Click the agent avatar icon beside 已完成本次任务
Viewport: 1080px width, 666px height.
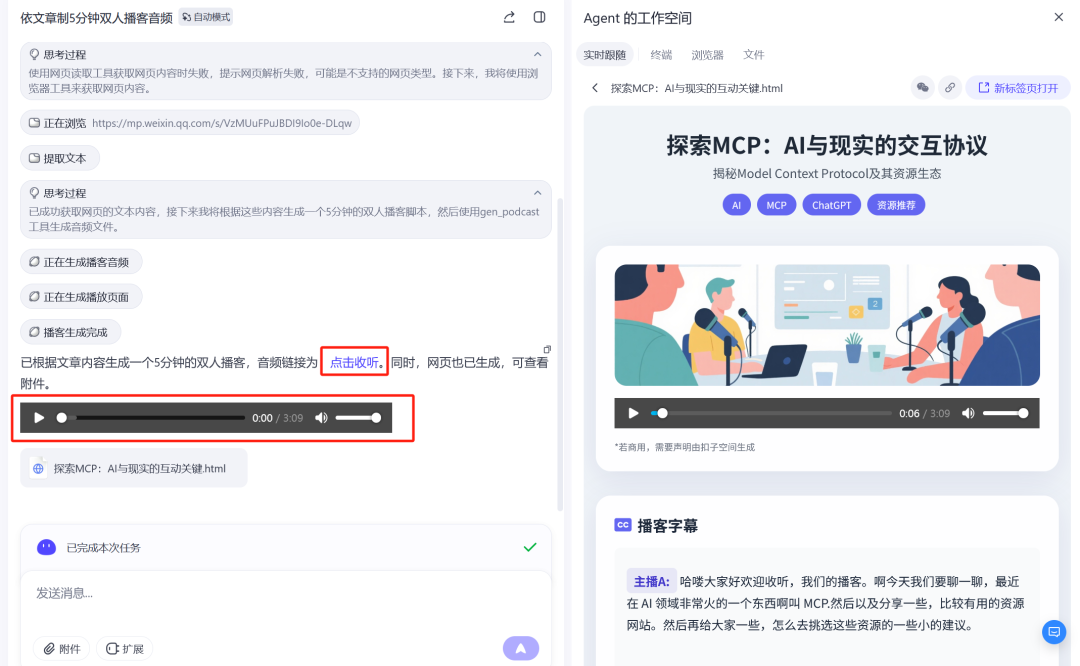click(x=46, y=548)
